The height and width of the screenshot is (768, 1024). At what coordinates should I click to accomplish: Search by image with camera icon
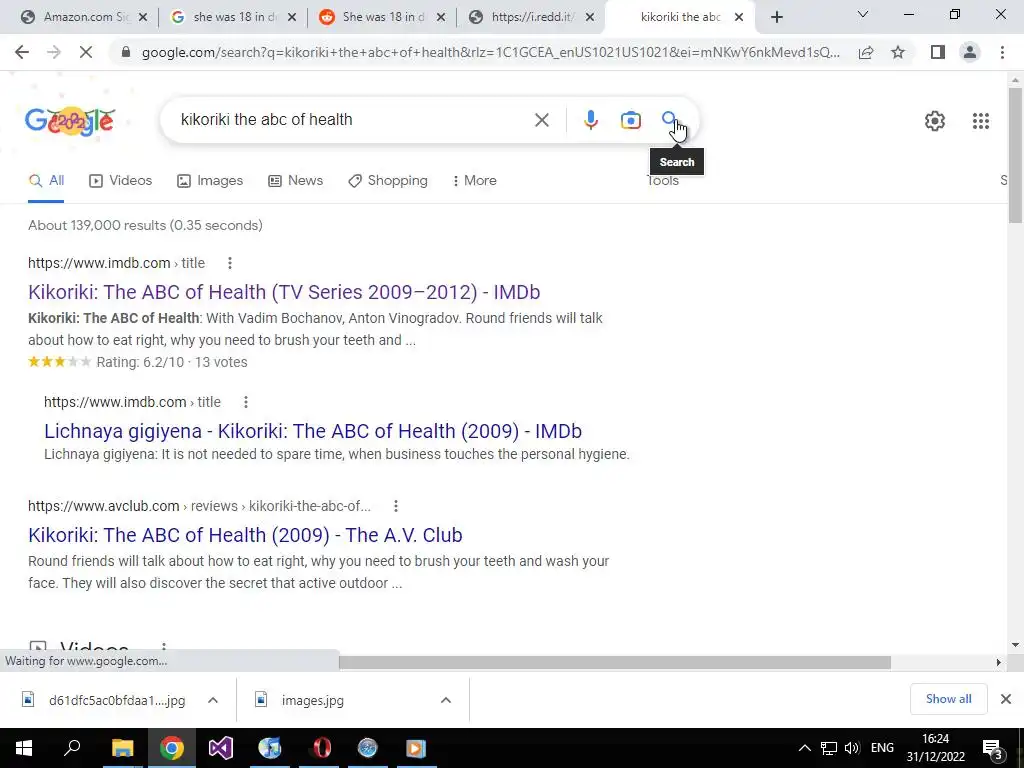[x=630, y=120]
